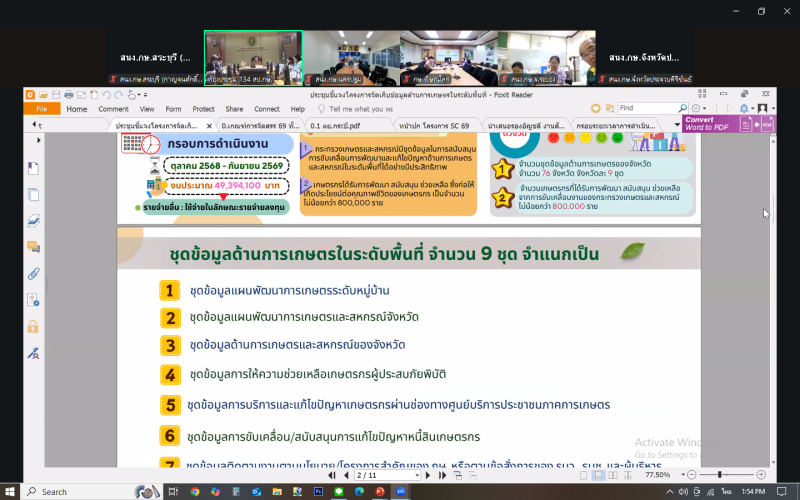
Task: Open the Protect ribbon tab
Action: 203,108
